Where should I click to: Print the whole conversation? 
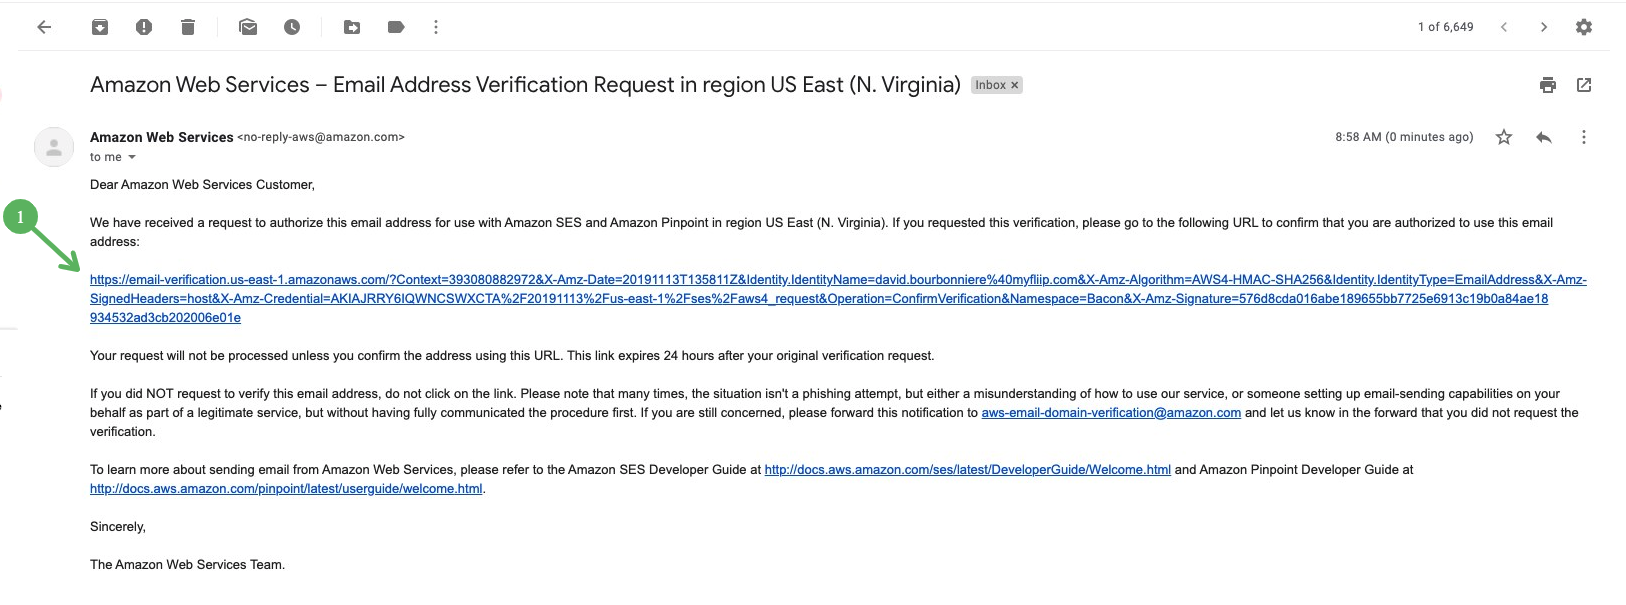1548,85
